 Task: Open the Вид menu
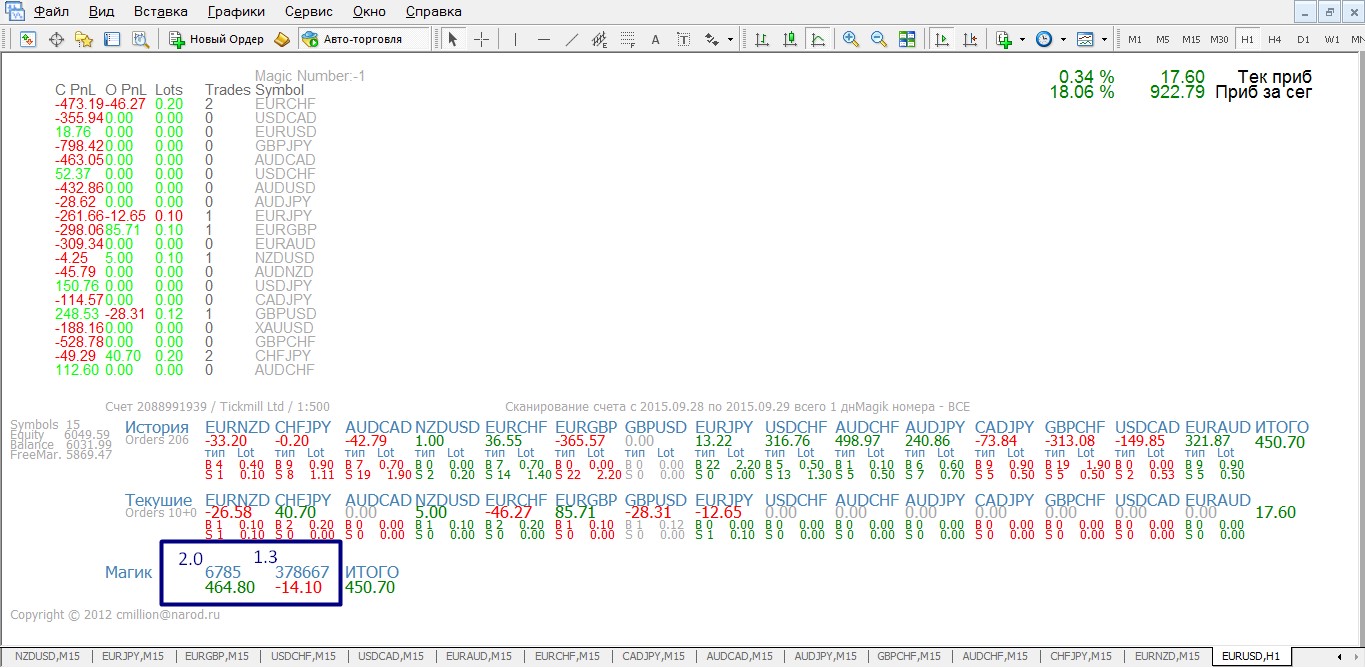point(101,12)
